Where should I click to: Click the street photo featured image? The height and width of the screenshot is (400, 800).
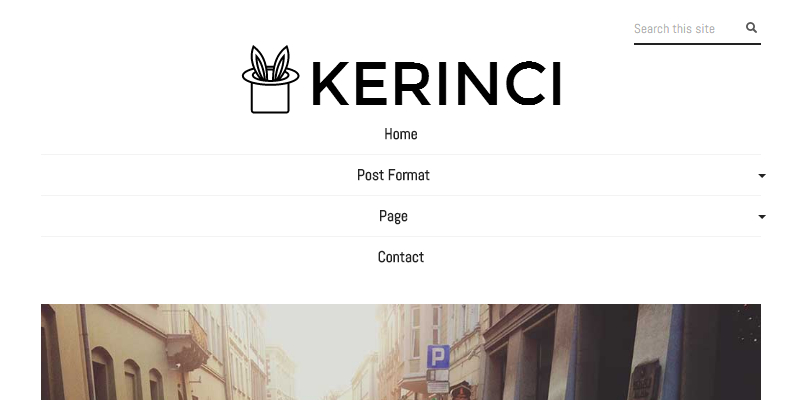click(x=401, y=352)
